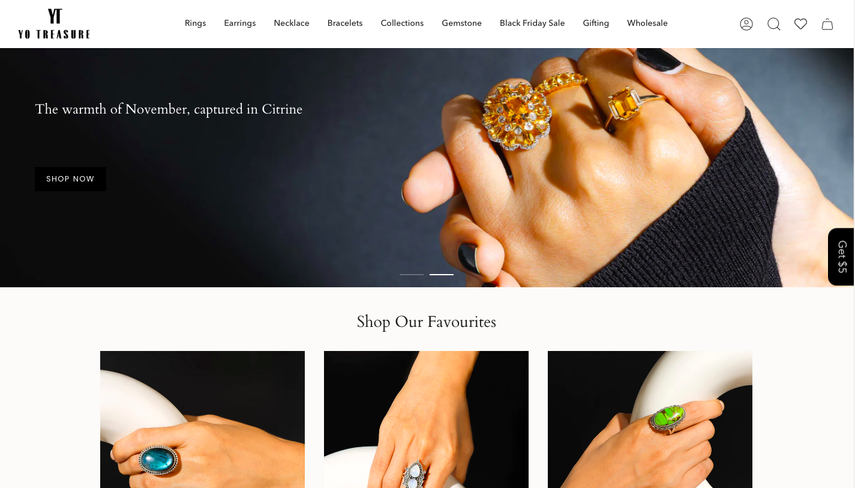Open the Get $5 side tab
This screenshot has width=855, height=488.
(841, 256)
